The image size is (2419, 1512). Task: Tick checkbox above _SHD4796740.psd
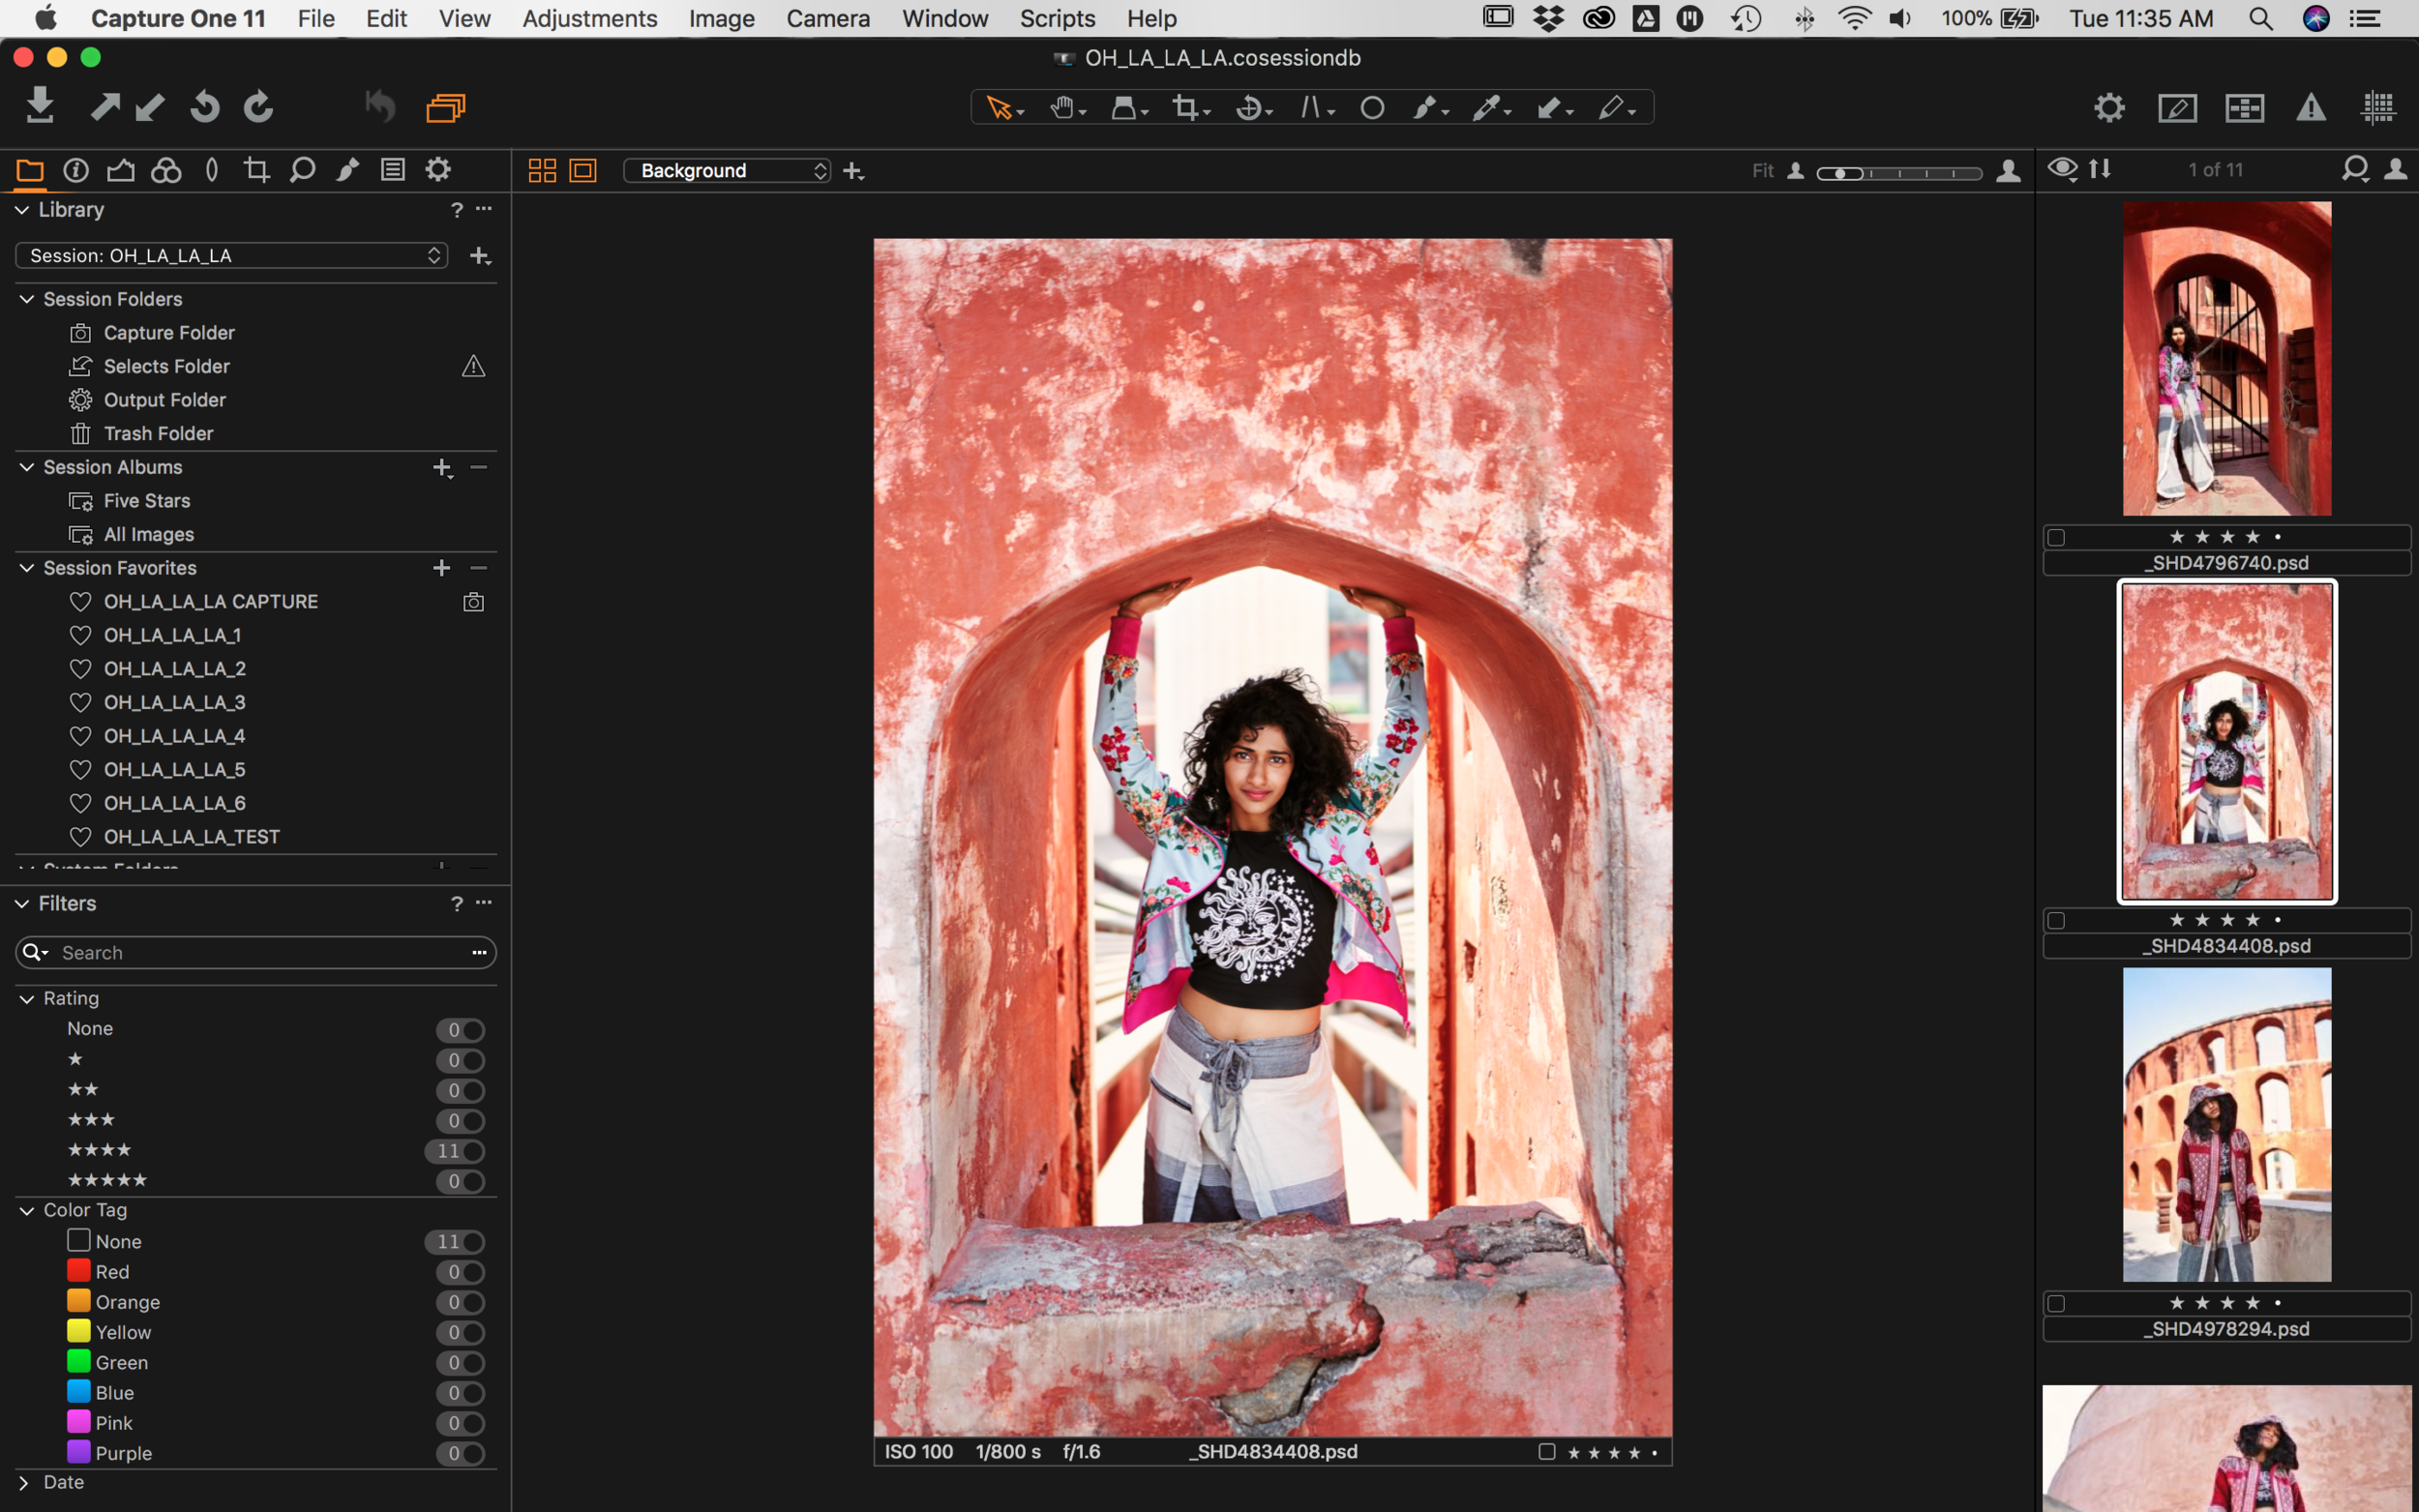pos(2056,537)
